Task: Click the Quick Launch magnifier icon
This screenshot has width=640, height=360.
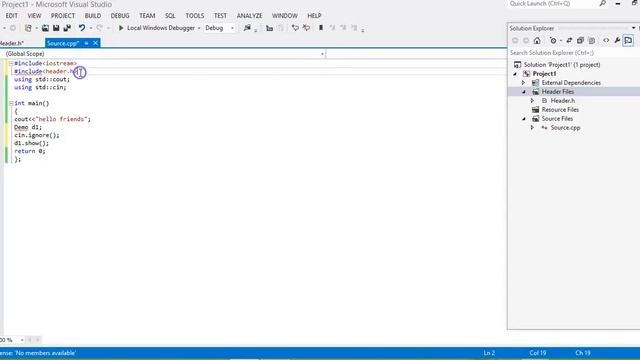Action: coord(602,4)
